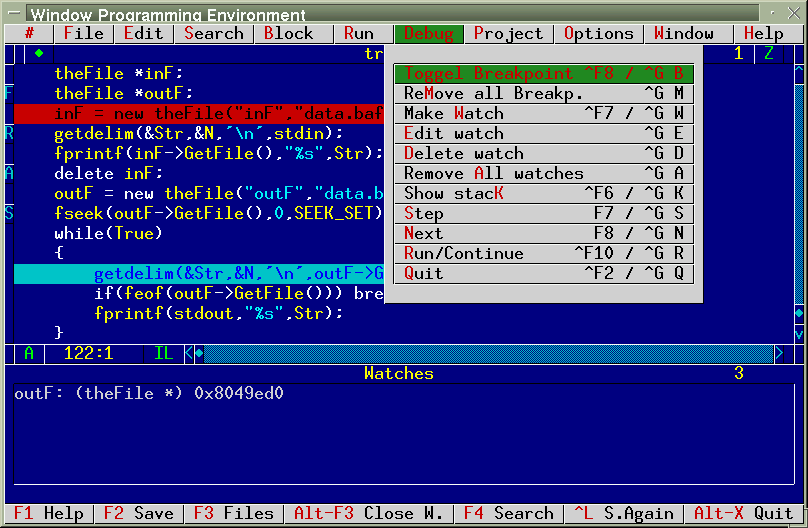Click the horizontal scrollbar right arrow
808x528 pixels.
pos(779,353)
